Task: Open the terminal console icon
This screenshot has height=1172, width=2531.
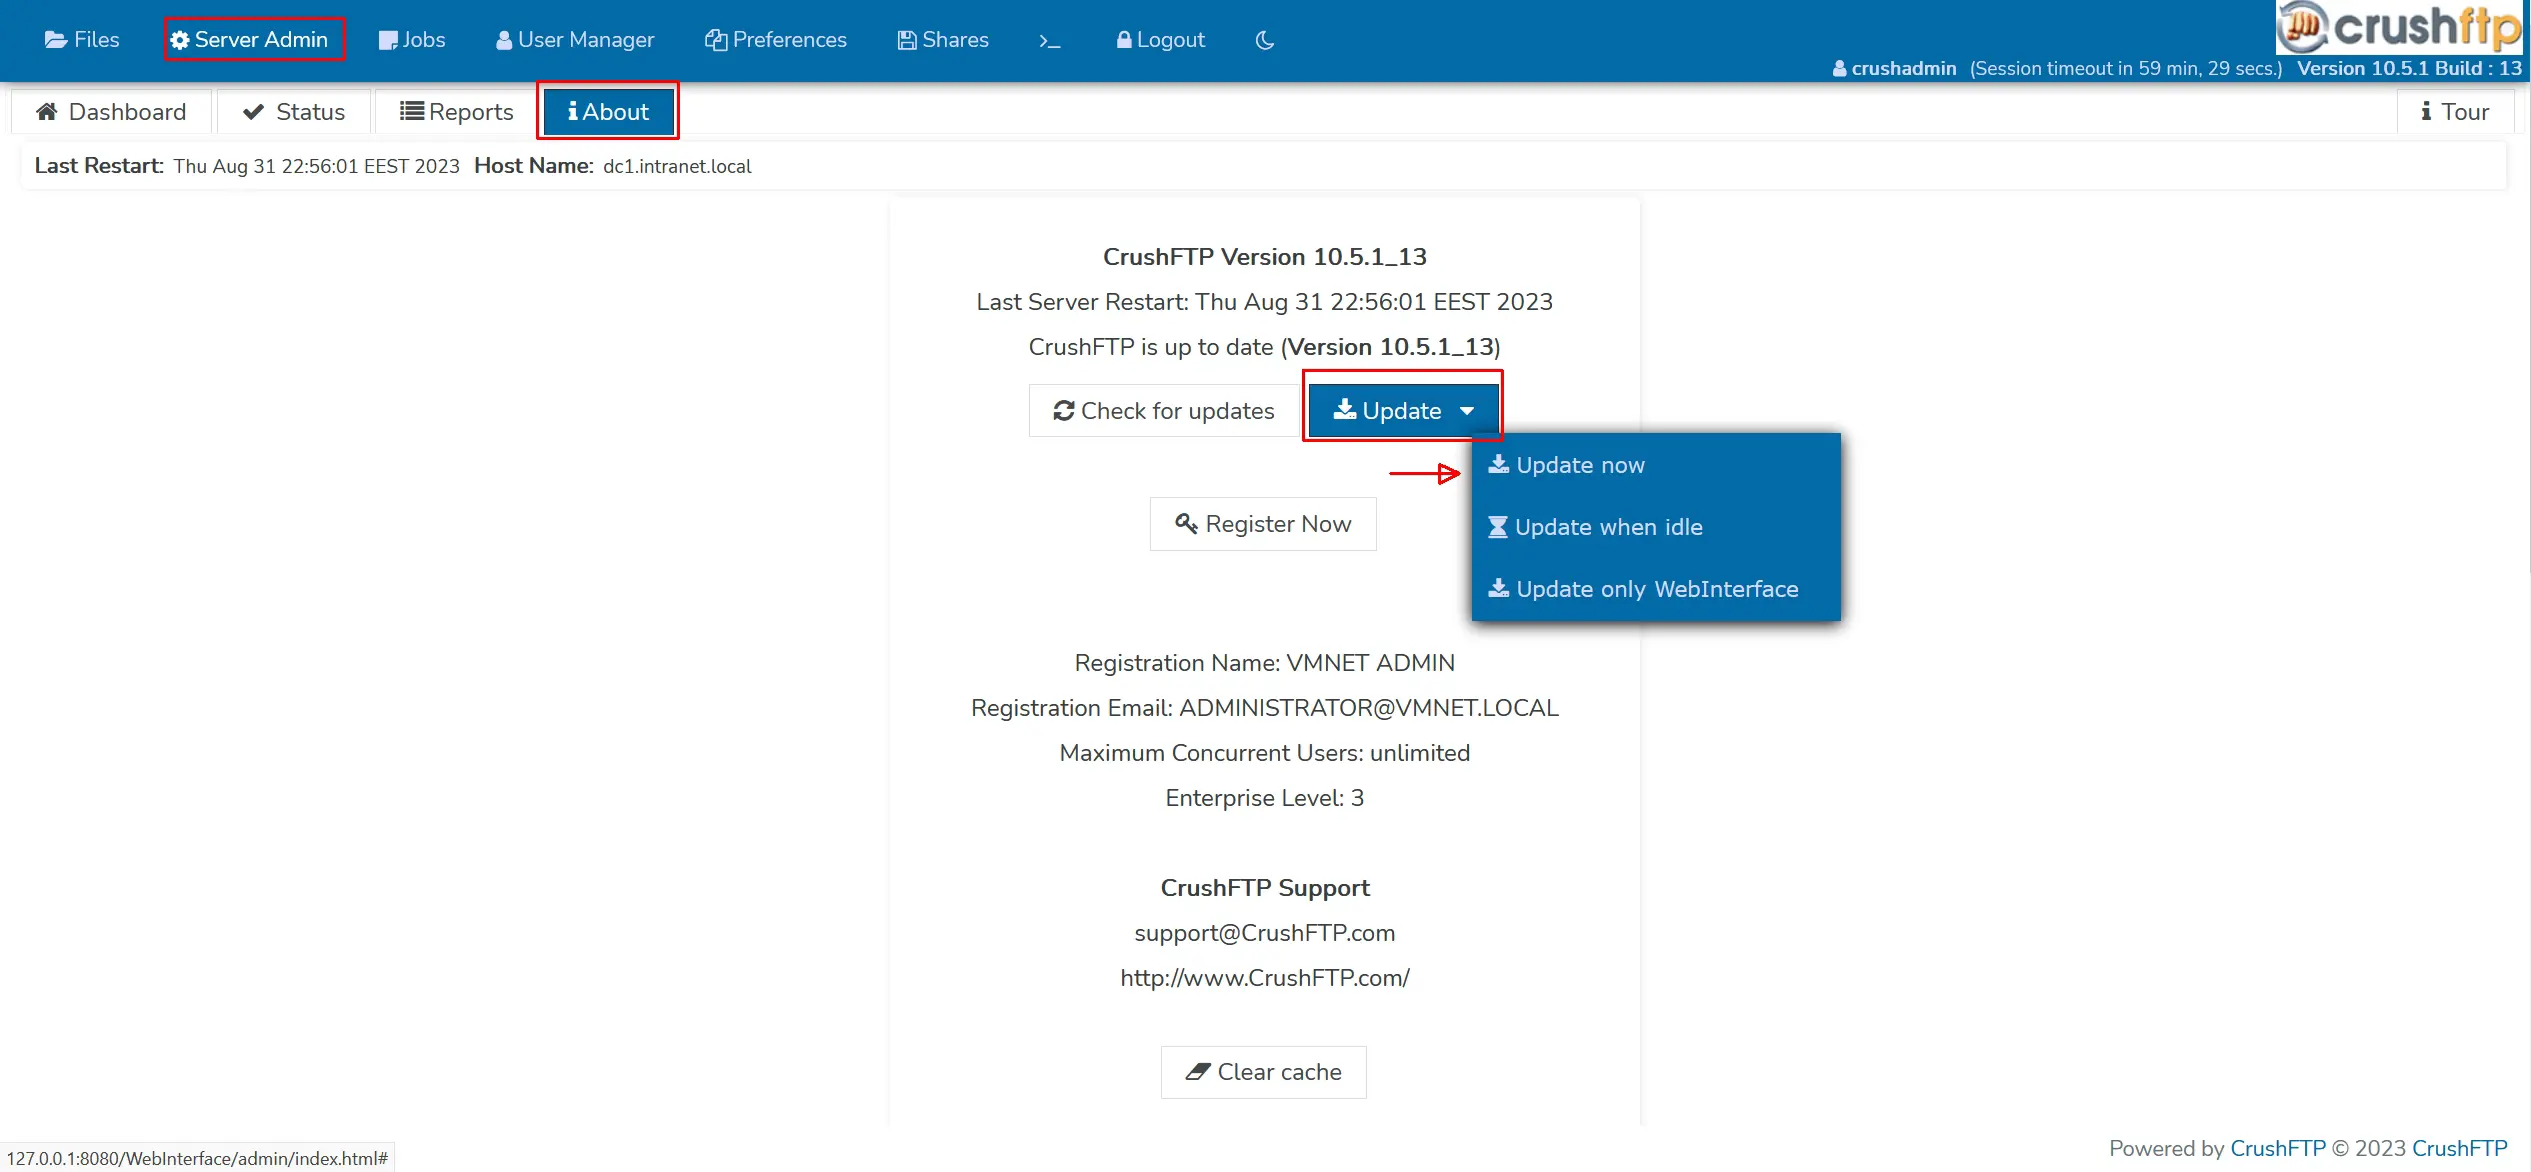Action: point(1049,41)
